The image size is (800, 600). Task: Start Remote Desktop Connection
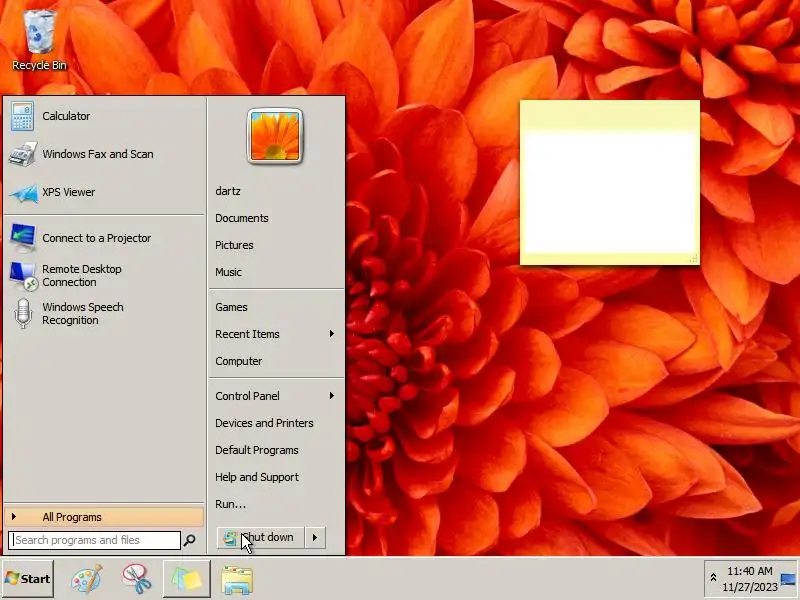104,276
